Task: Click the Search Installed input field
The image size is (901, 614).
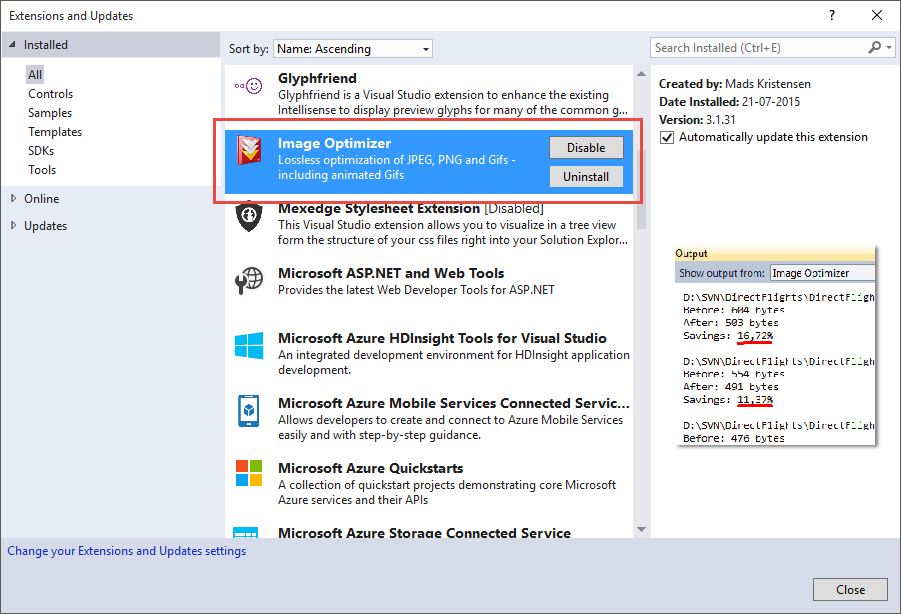Action: [758, 48]
